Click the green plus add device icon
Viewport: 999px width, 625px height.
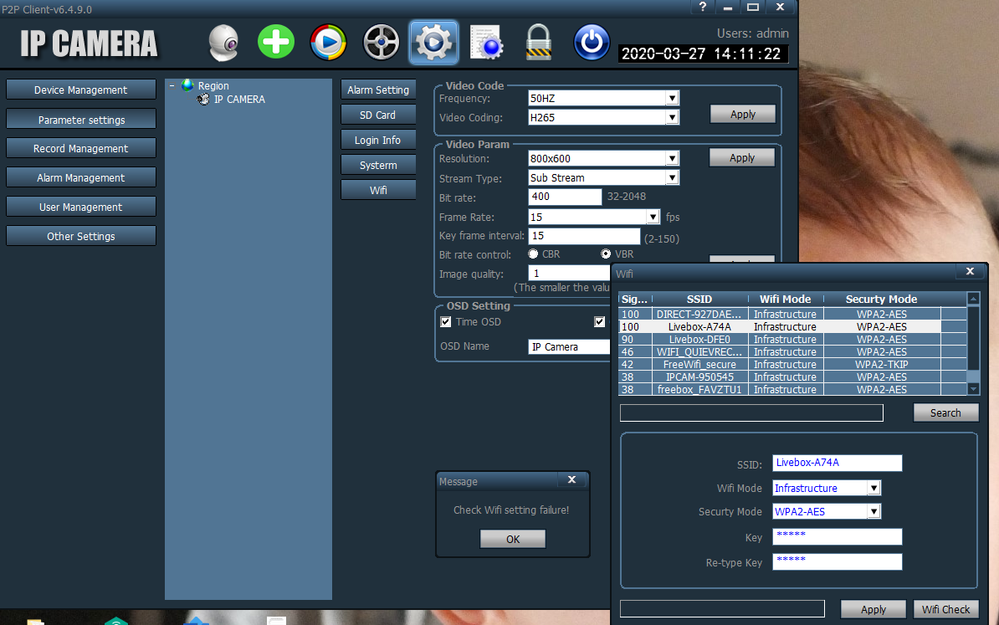click(x=276, y=43)
